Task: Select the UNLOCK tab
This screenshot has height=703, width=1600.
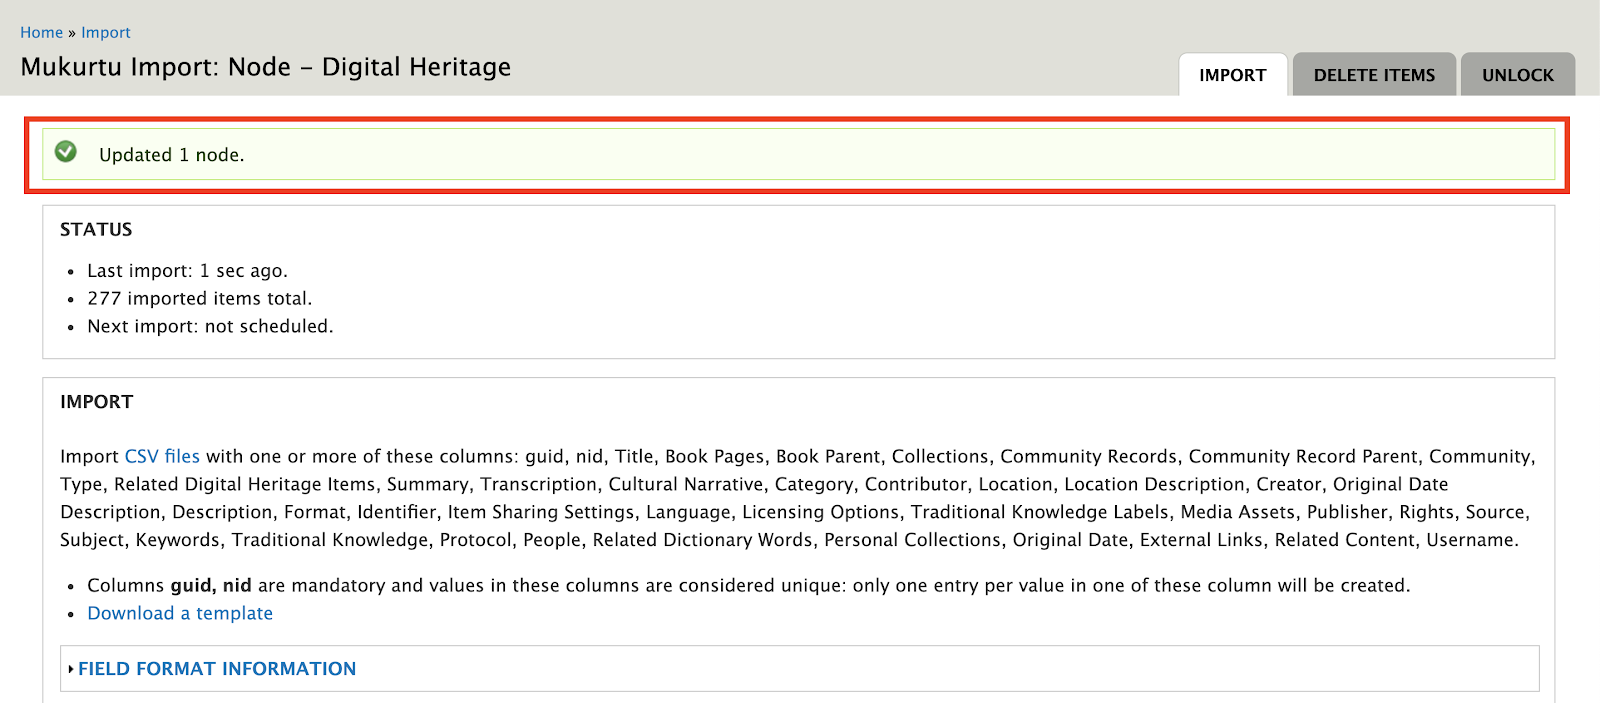Action: pyautogui.click(x=1517, y=75)
